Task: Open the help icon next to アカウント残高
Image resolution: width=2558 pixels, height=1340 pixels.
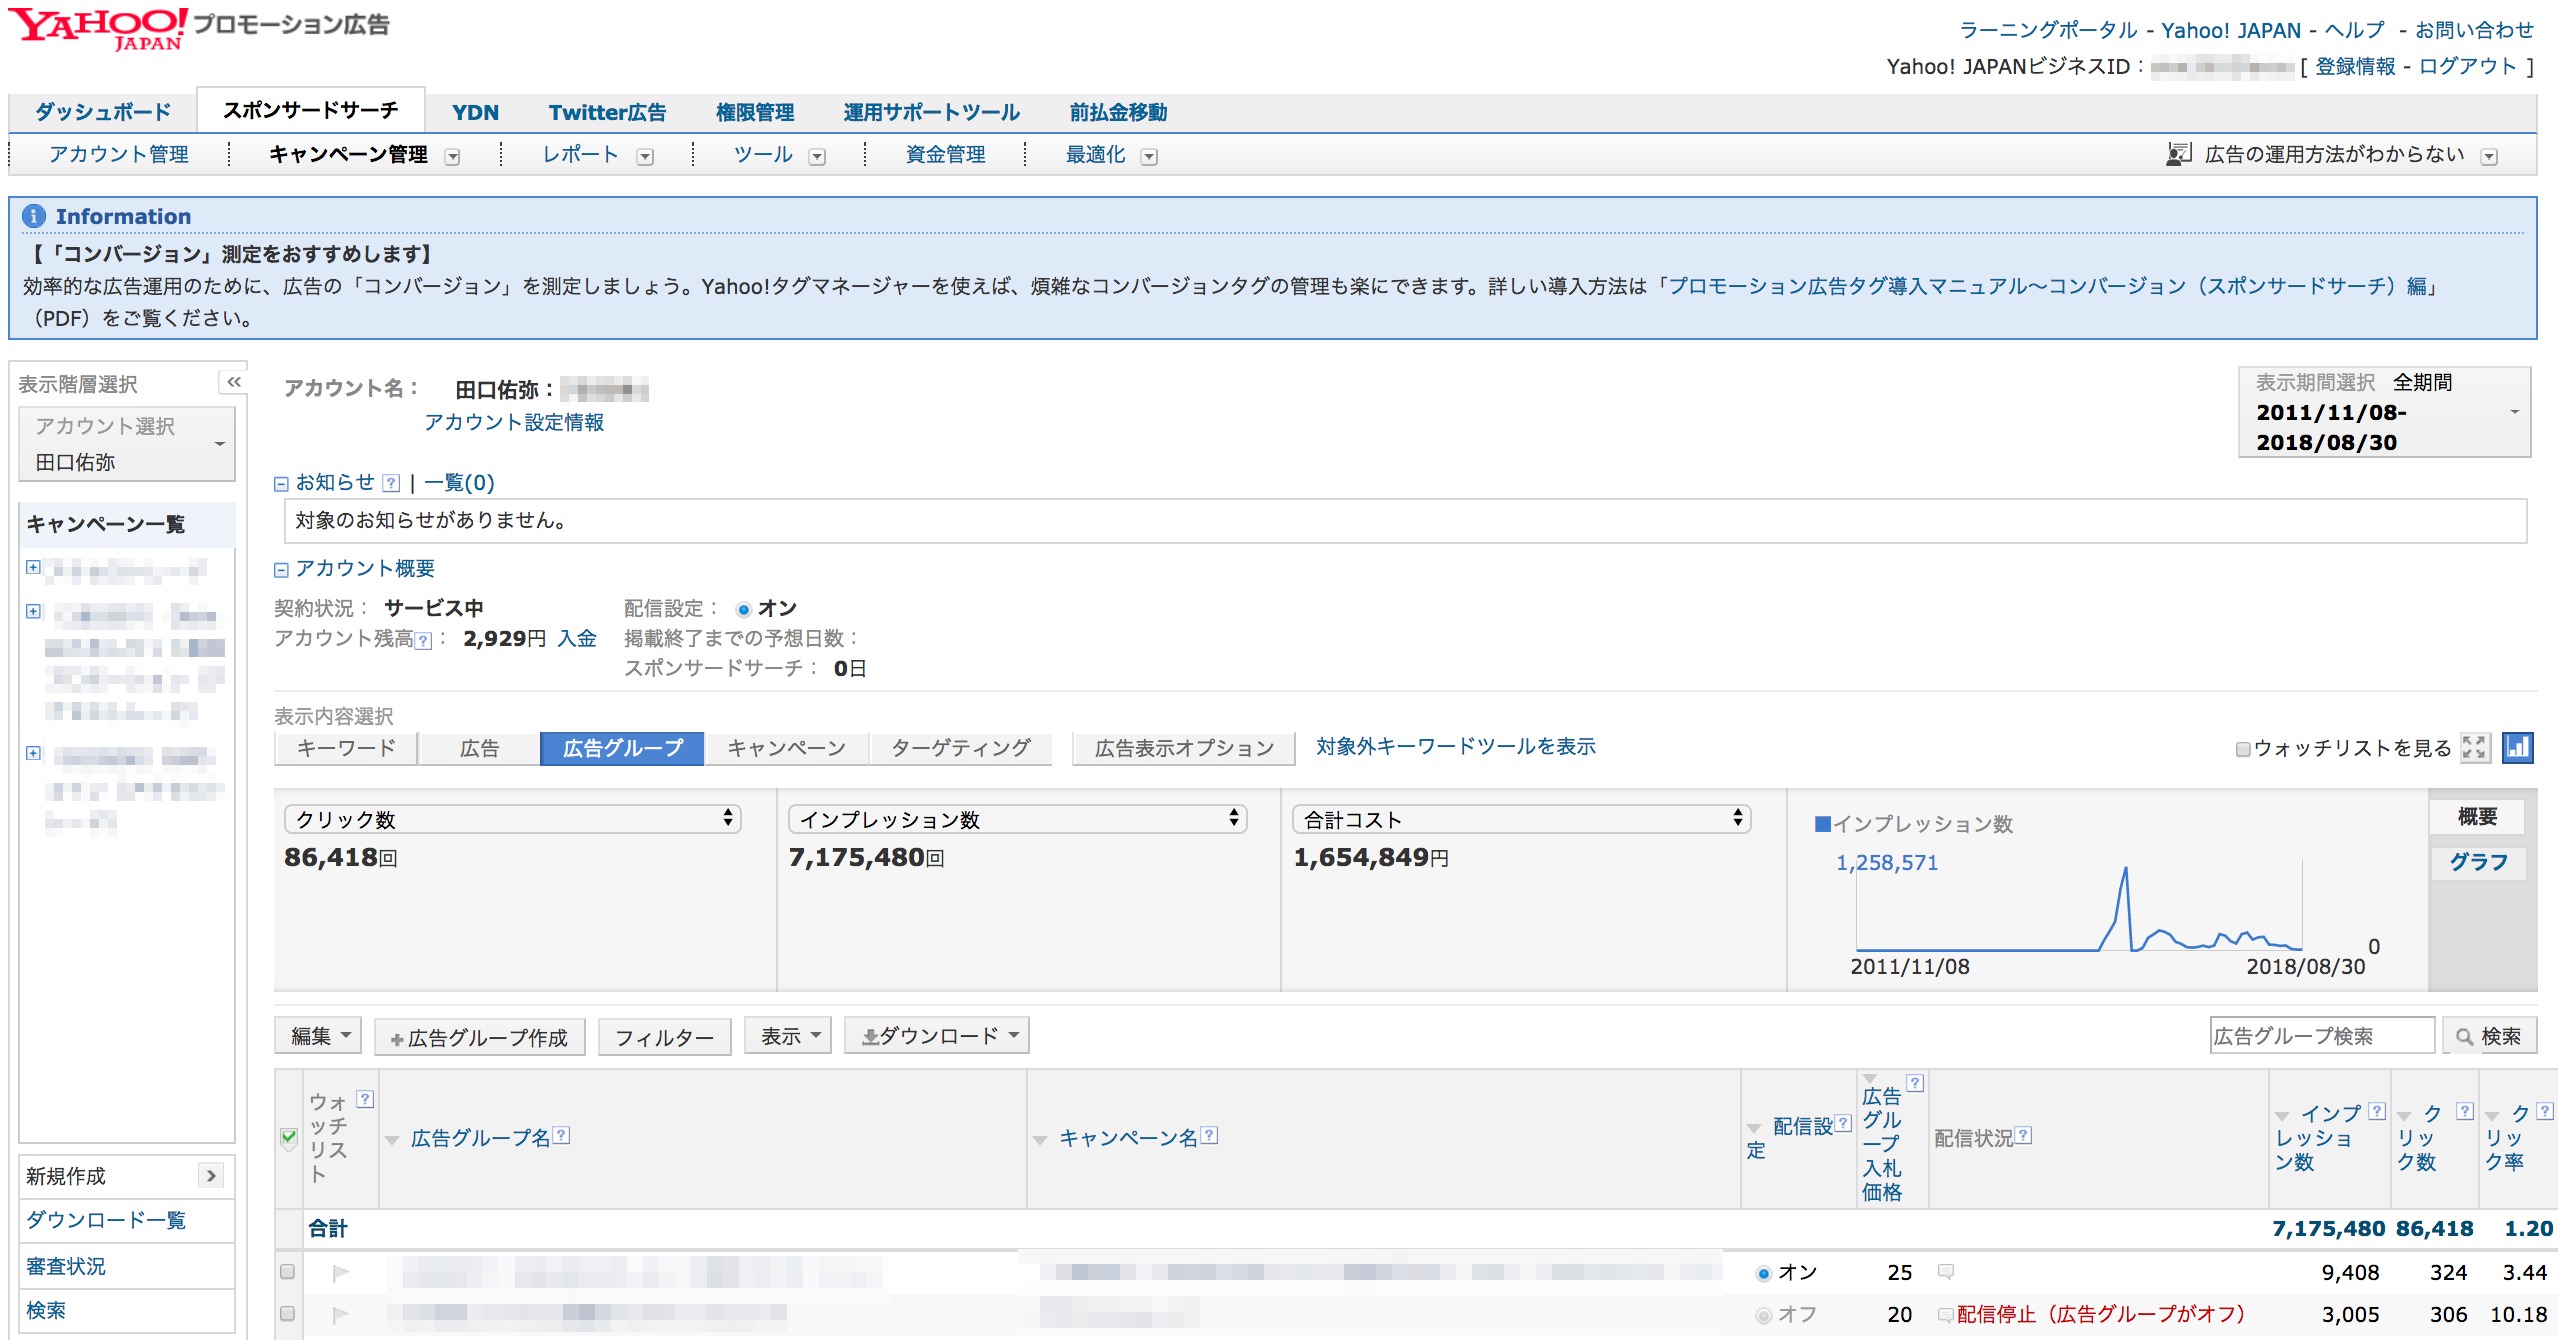Action: pos(423,640)
